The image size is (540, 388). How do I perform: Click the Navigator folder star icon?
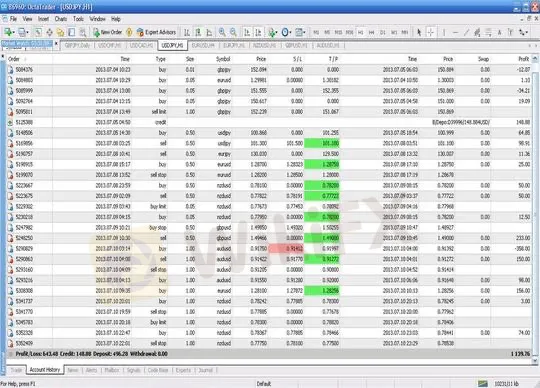[x=61, y=32]
